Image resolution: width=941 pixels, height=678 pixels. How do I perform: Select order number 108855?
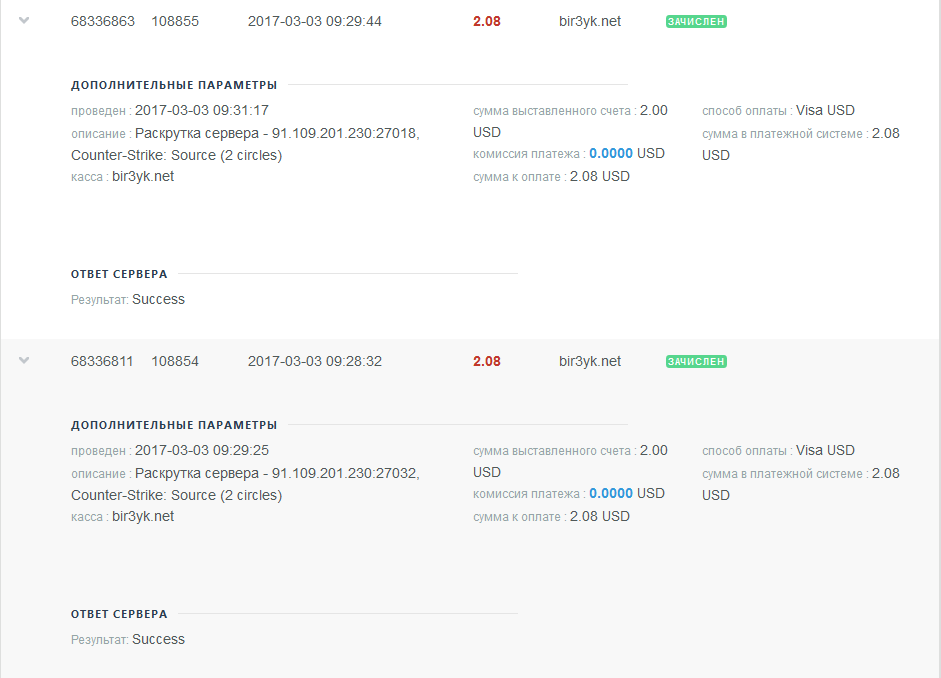(175, 21)
